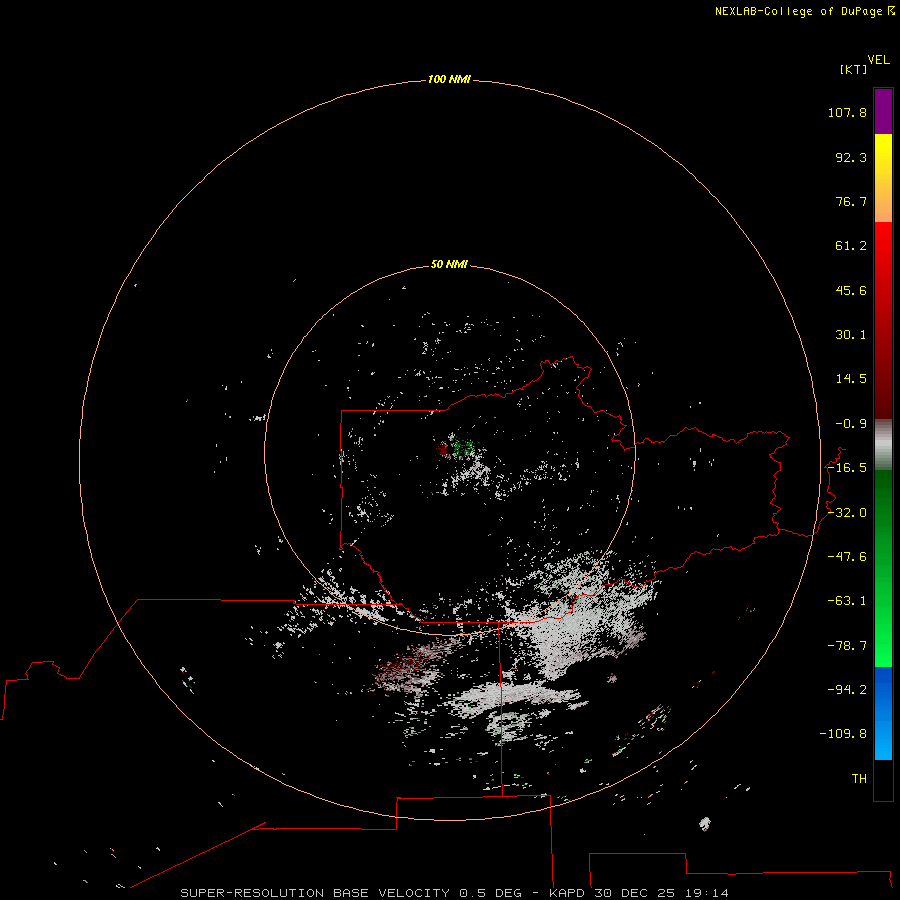Click the 45.6 legend value
Image resolution: width=900 pixels, height=900 pixels.
pos(851,290)
